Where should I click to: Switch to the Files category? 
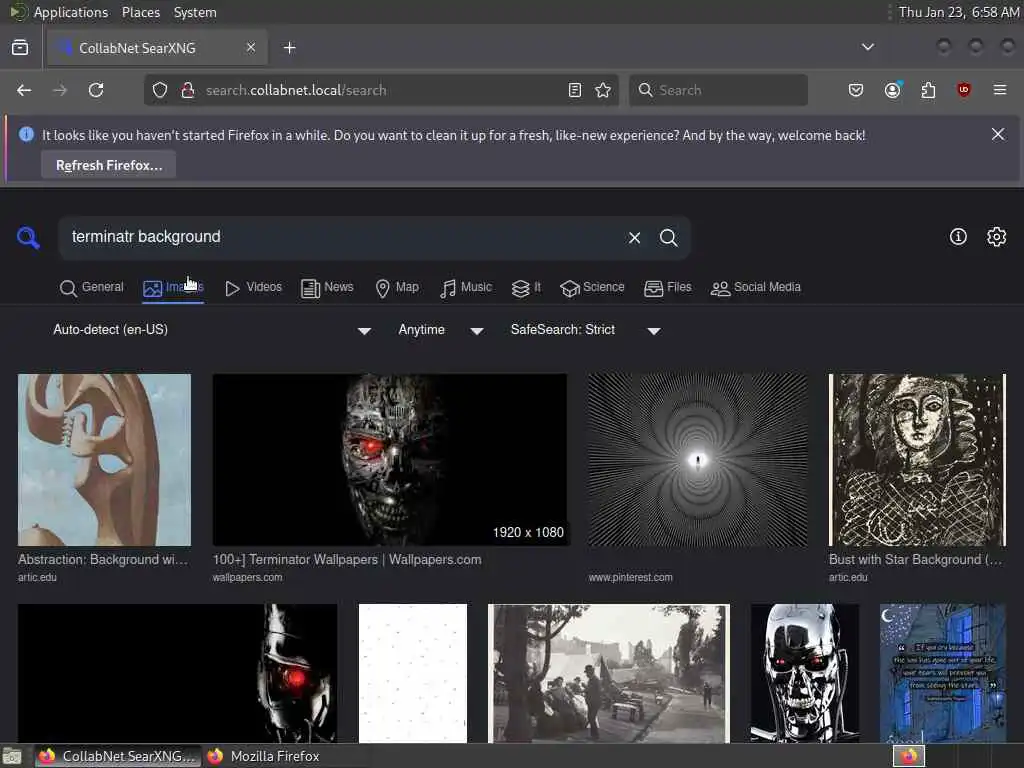click(x=667, y=287)
